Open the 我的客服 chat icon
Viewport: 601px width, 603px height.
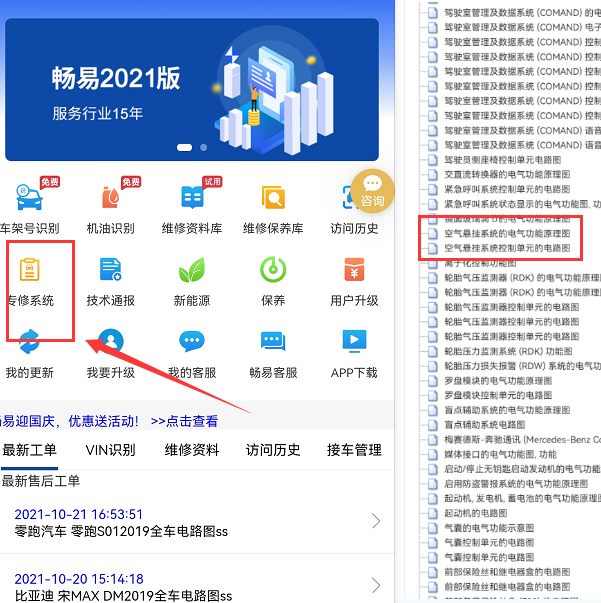(192, 341)
